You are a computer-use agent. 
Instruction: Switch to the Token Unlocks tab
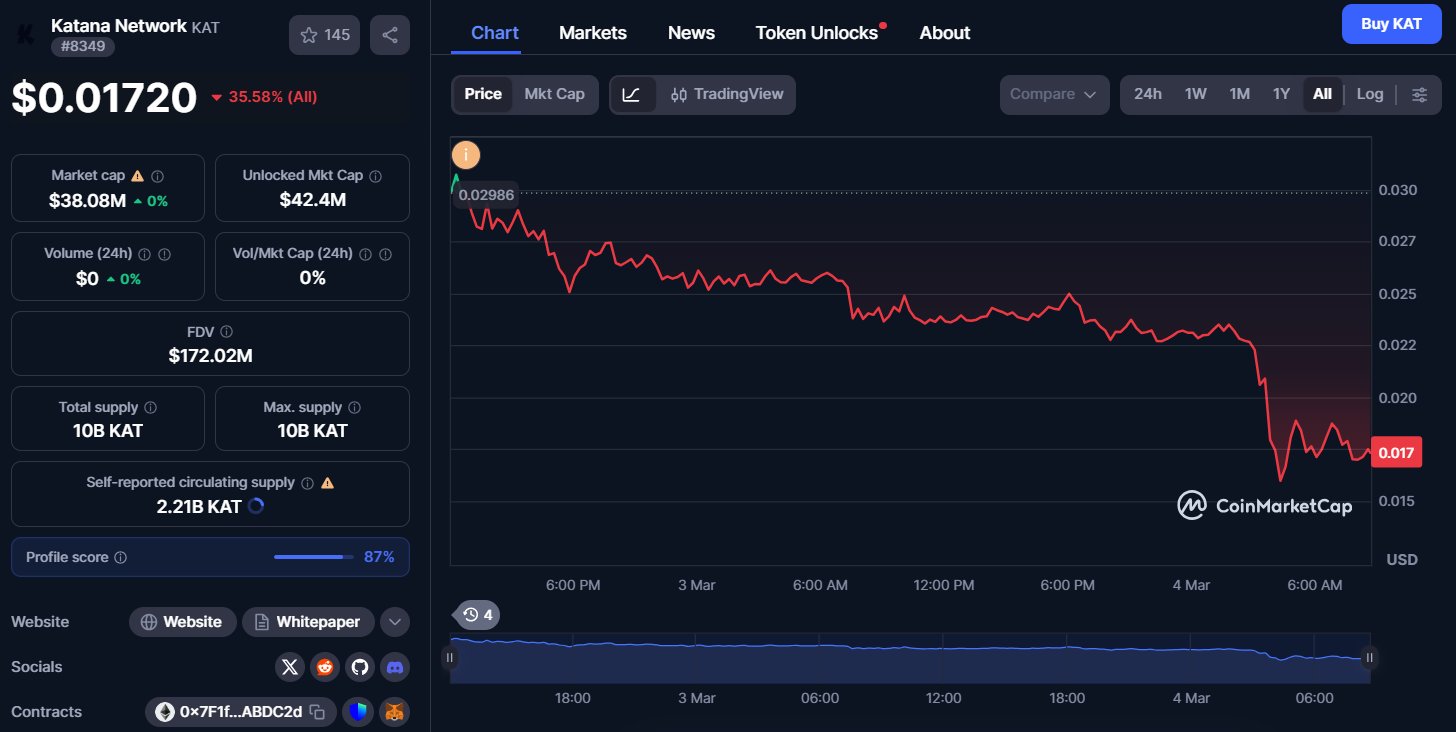(x=816, y=33)
